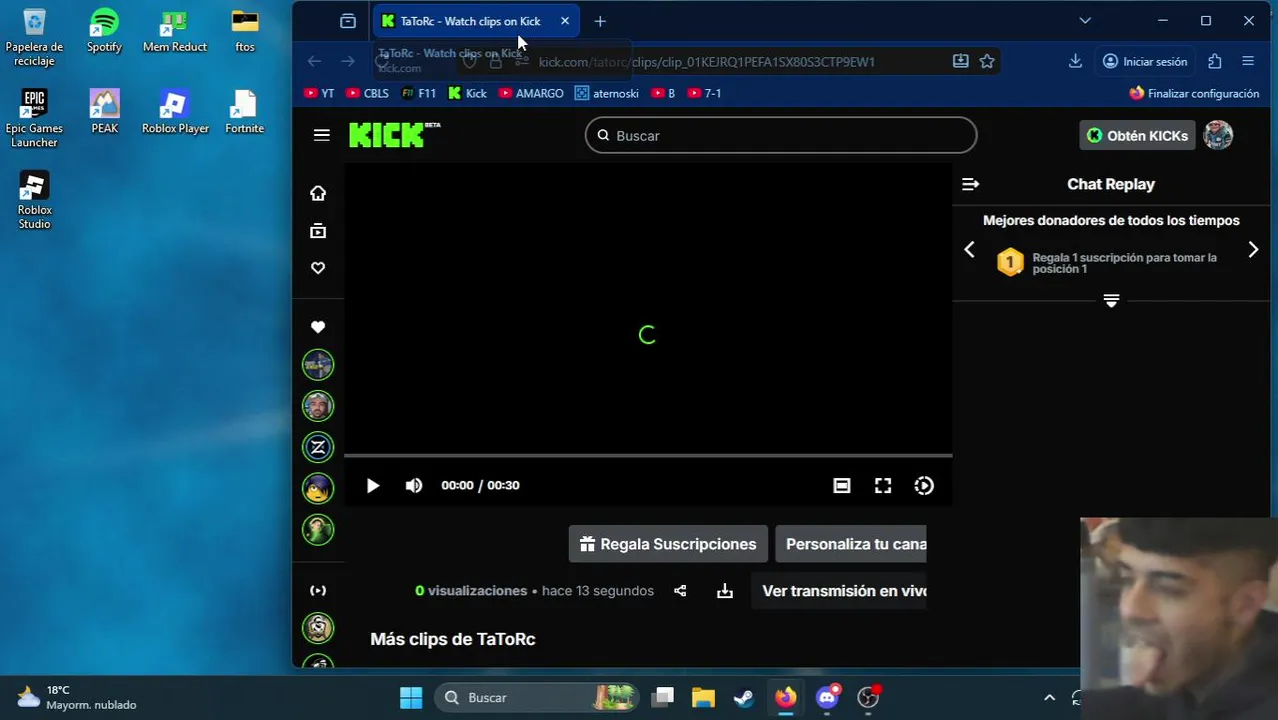Open the F11 bookmark

tap(418, 93)
